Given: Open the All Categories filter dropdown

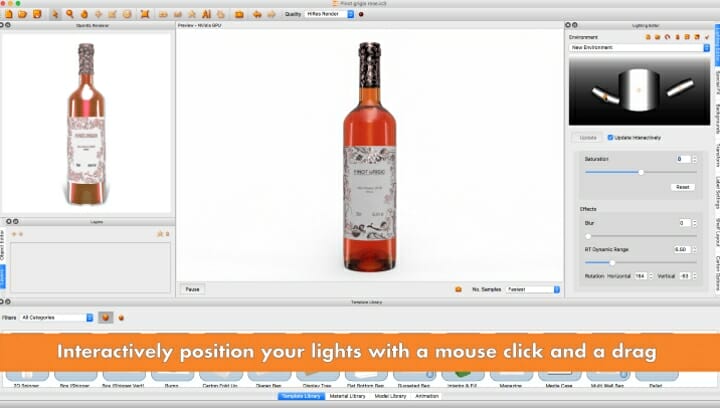Looking at the screenshot, I should (x=56, y=317).
